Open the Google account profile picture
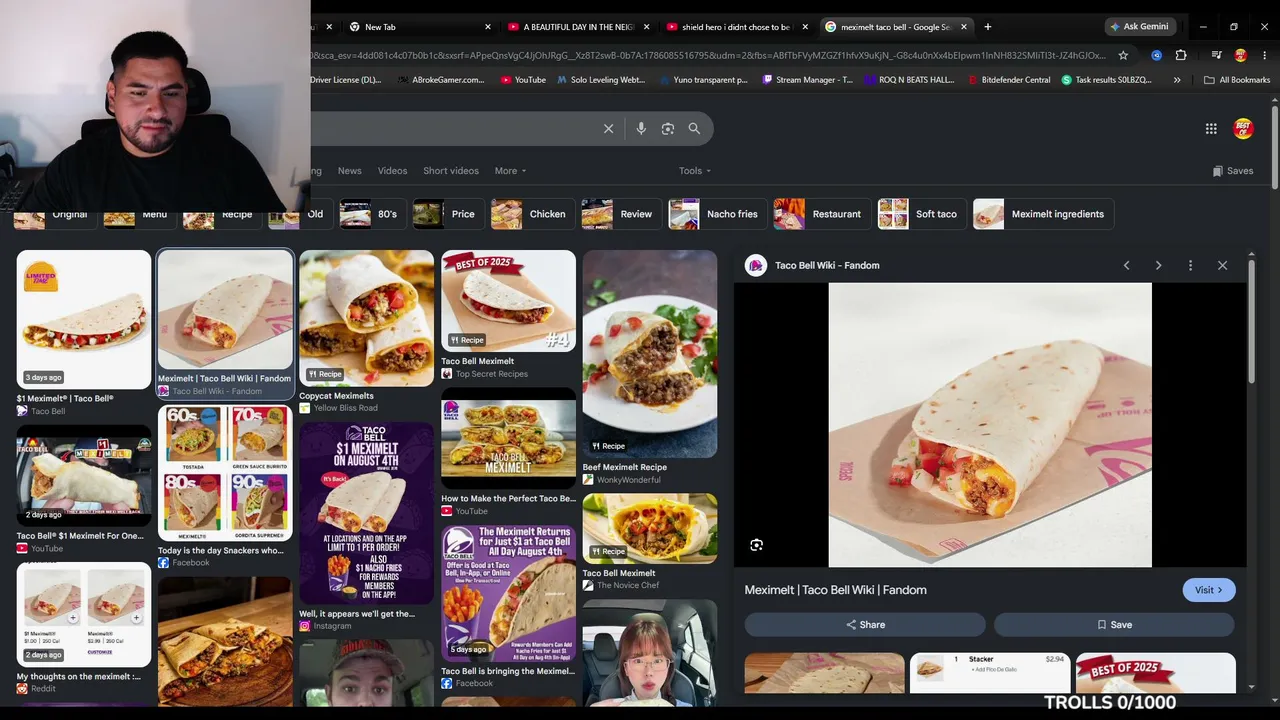 [1243, 128]
